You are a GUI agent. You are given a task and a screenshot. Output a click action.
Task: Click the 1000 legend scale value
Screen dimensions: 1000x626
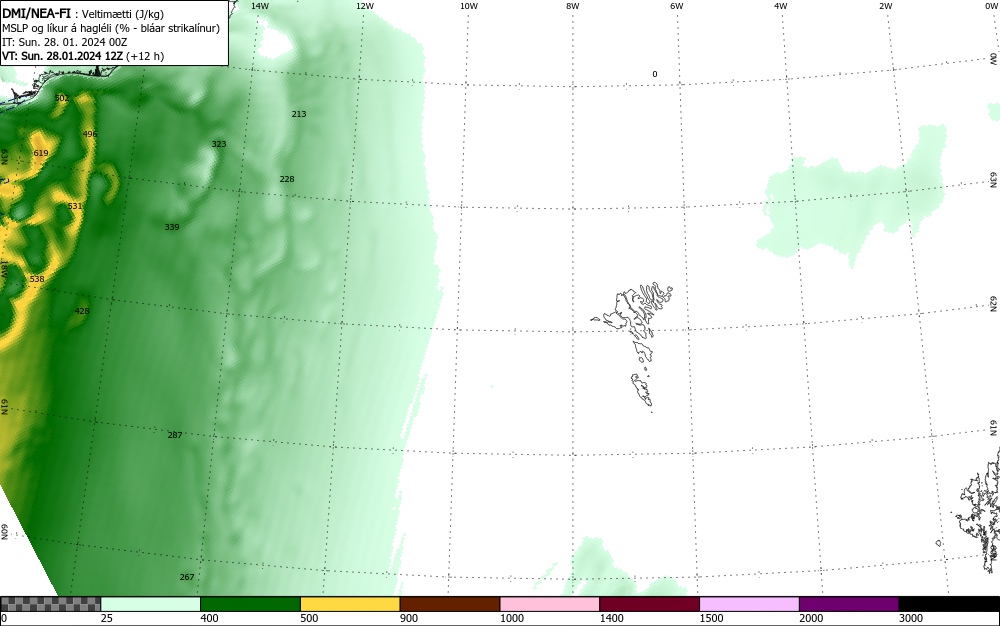512,618
